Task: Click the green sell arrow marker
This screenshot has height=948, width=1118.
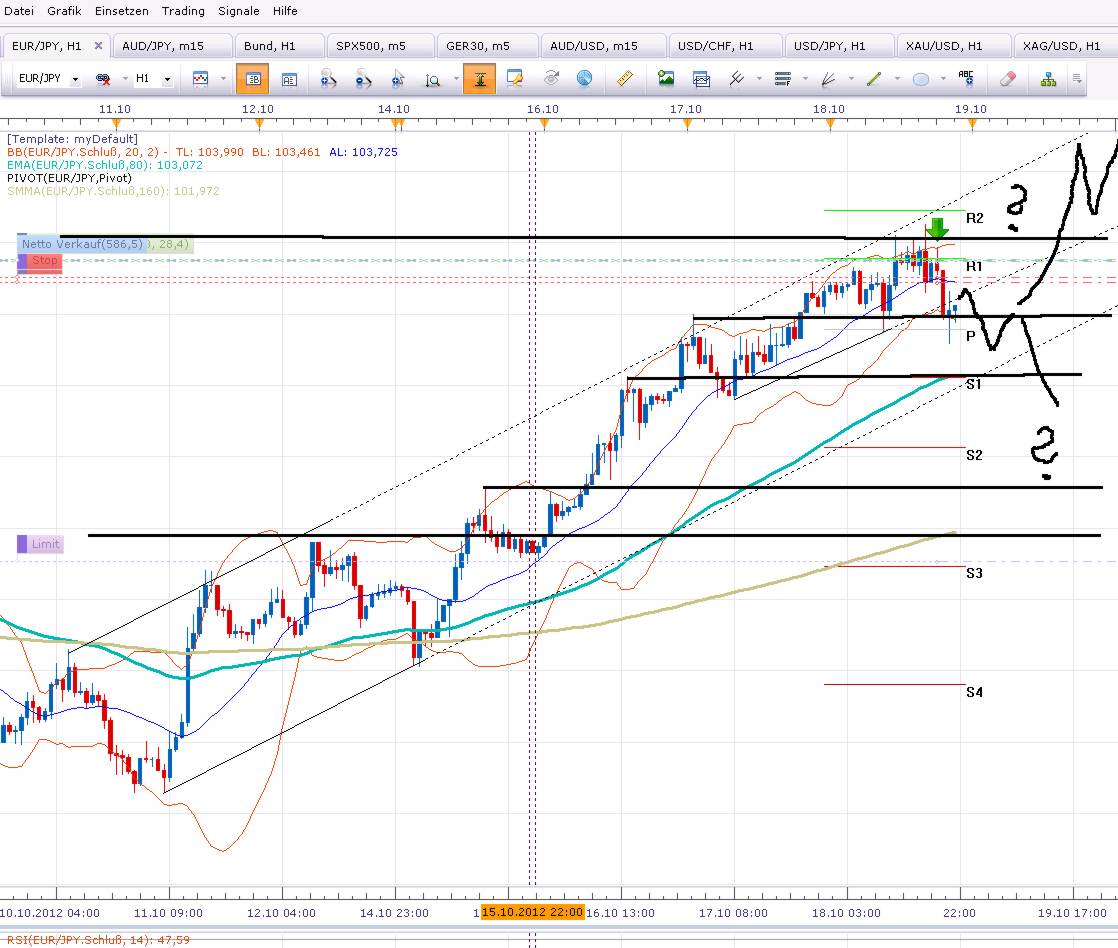Action: click(x=938, y=228)
